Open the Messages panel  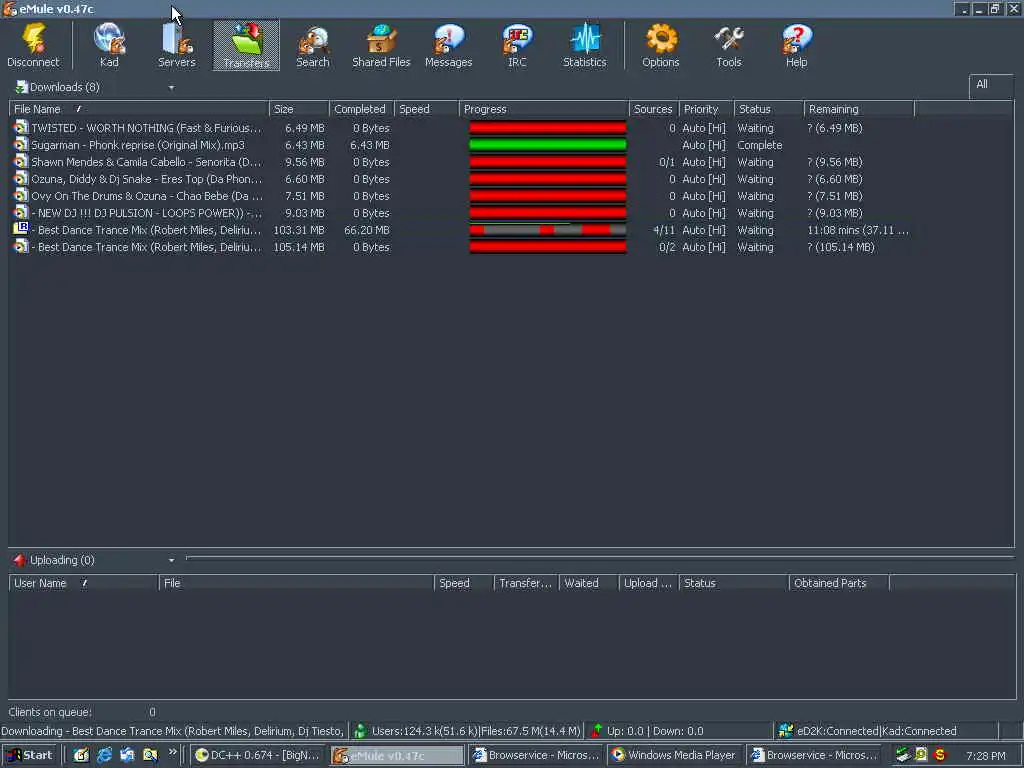pyautogui.click(x=449, y=45)
